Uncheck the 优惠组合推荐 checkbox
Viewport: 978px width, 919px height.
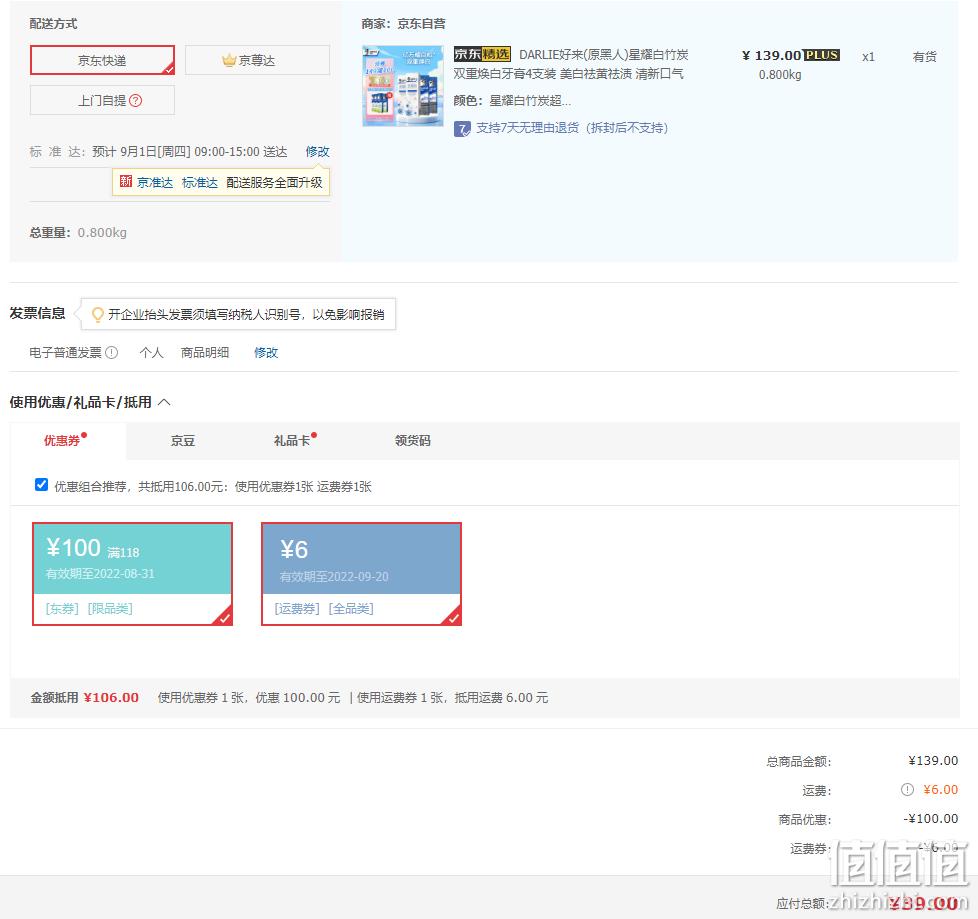42,485
